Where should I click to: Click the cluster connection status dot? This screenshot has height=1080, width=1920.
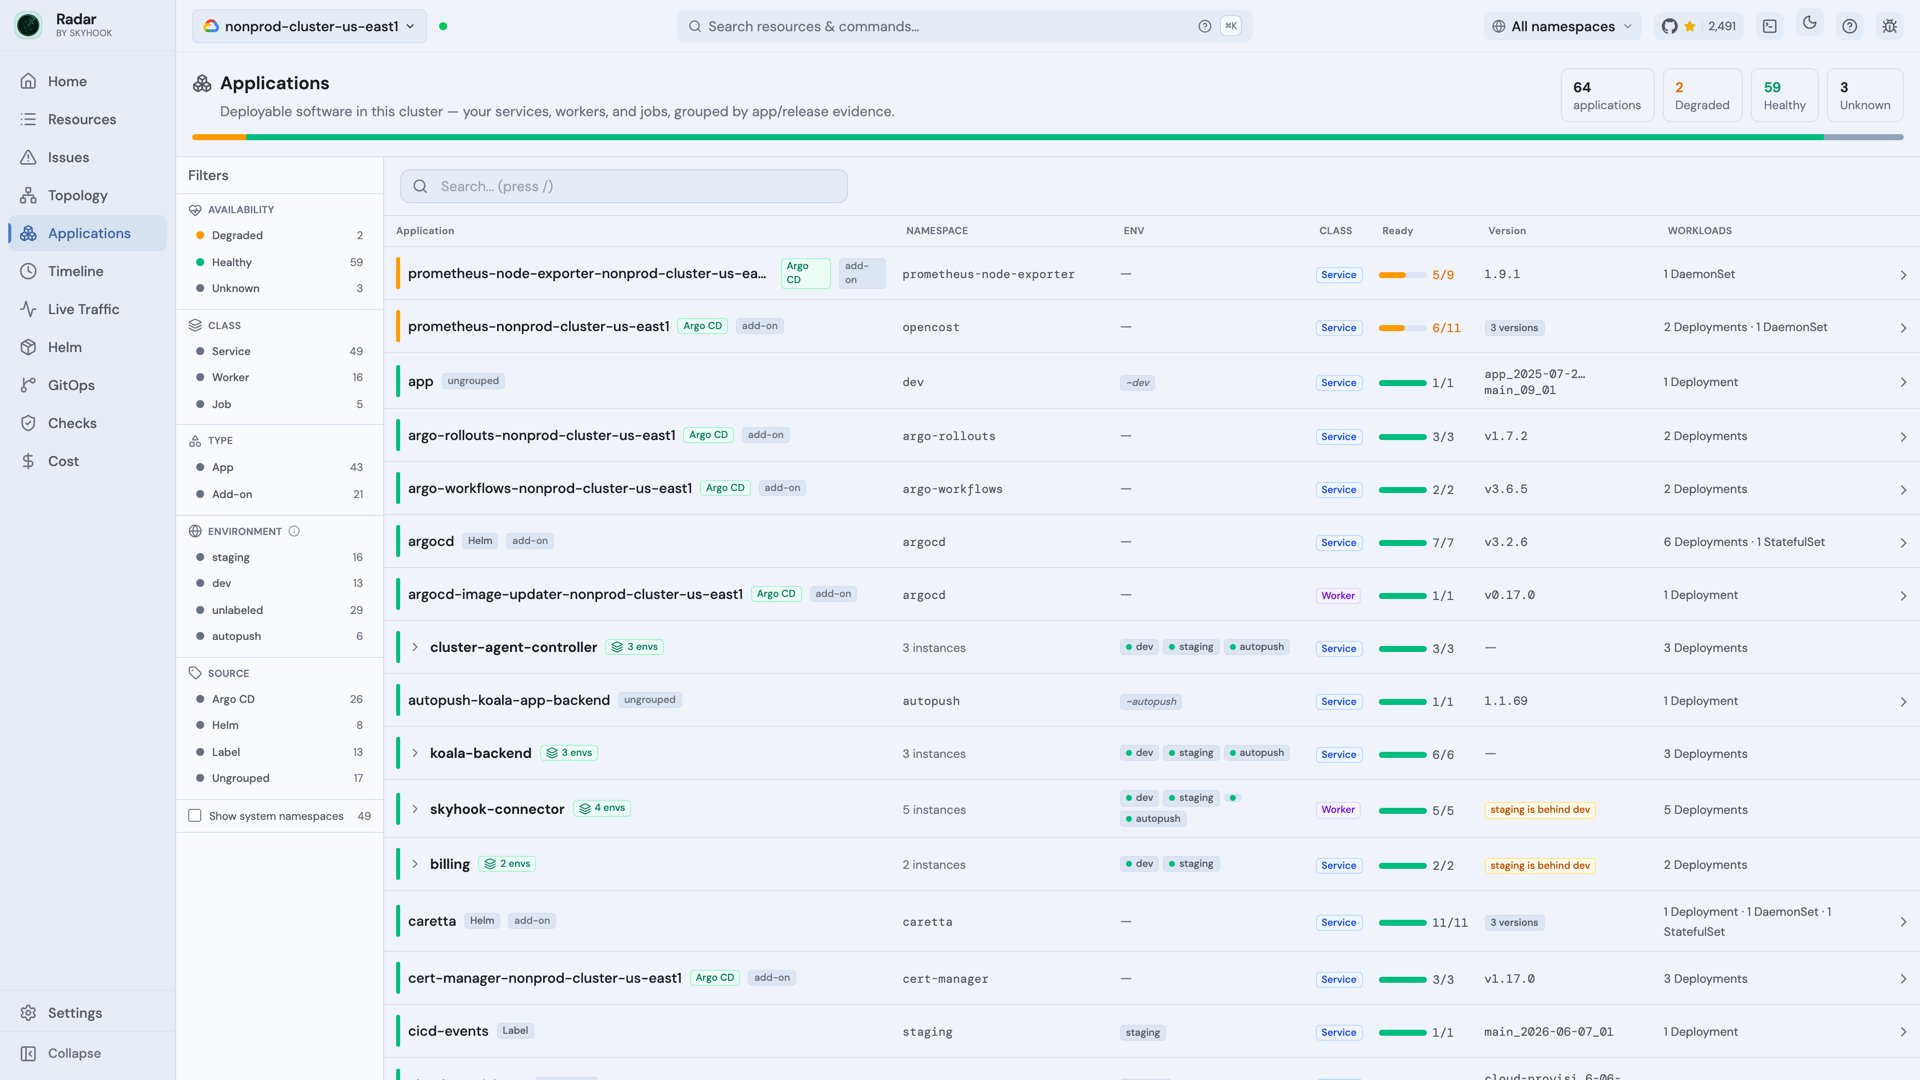[x=443, y=26]
